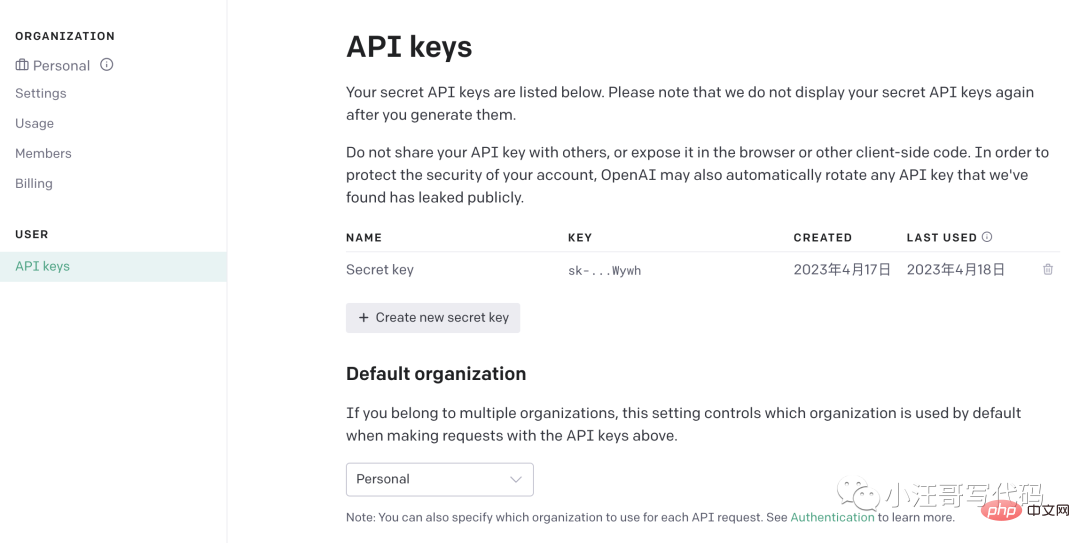Click the info icon next to Personal
The height and width of the screenshot is (543, 1080).
click(x=107, y=65)
